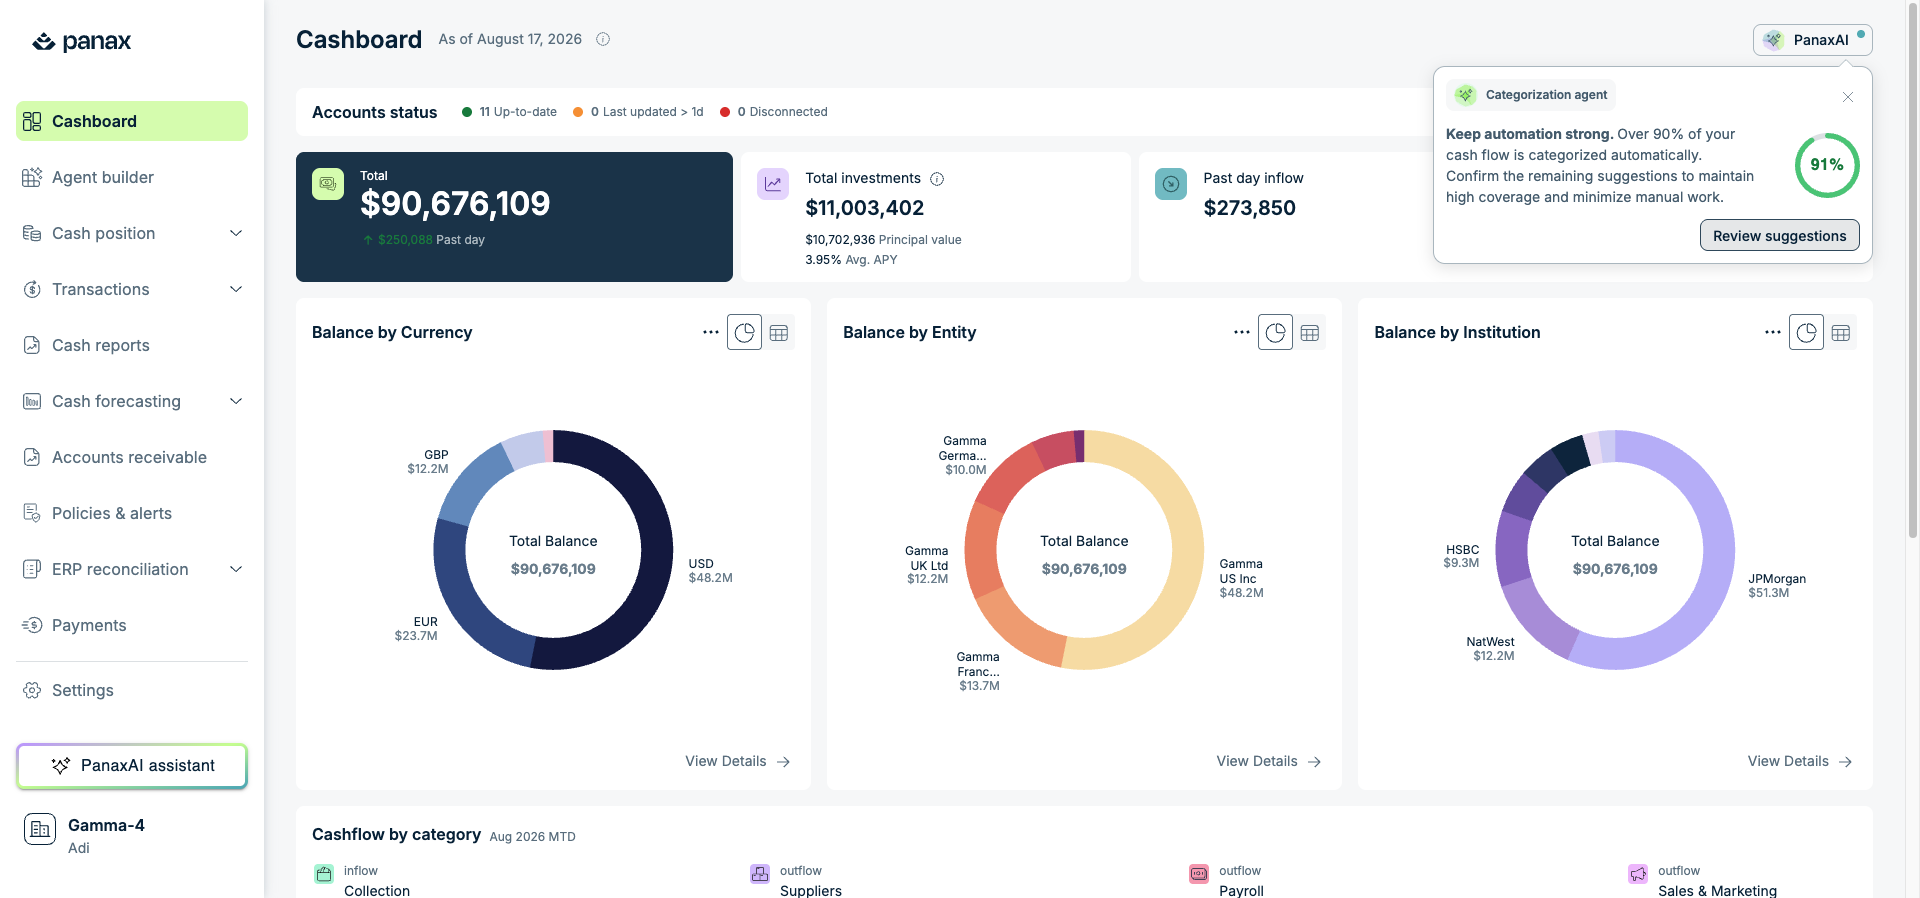This screenshot has height=898, width=1920.
Task: Click the 91% categorization progress ring
Action: [x=1827, y=165]
